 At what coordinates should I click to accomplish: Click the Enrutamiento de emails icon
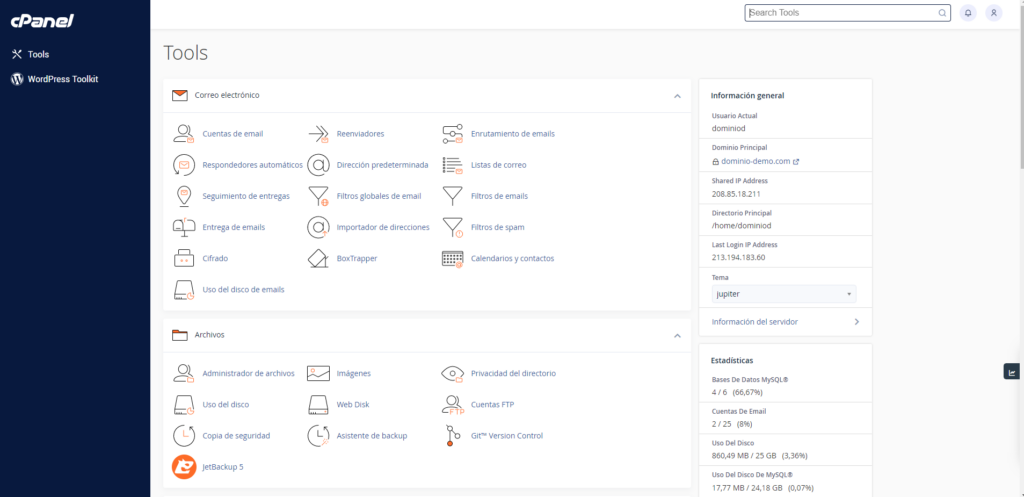[453, 133]
